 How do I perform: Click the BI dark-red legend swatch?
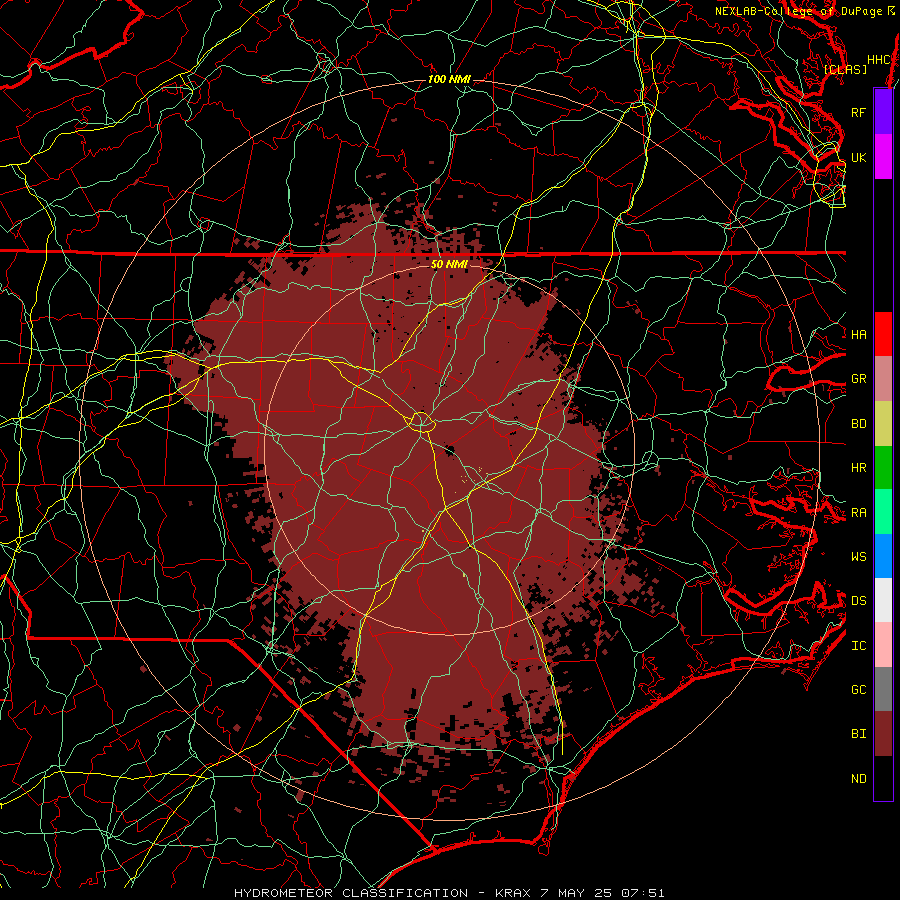pyautogui.click(x=883, y=734)
